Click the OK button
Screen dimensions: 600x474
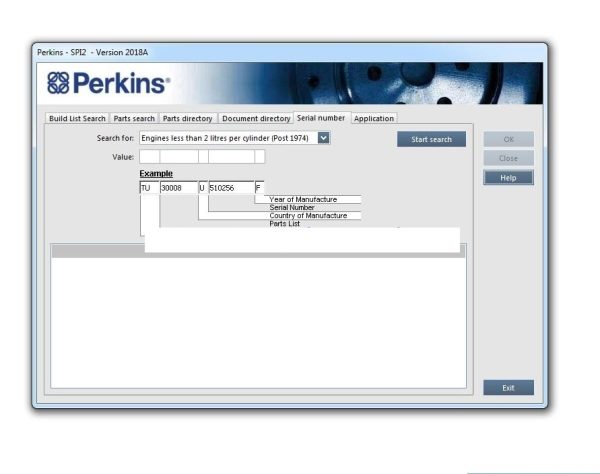click(x=508, y=139)
